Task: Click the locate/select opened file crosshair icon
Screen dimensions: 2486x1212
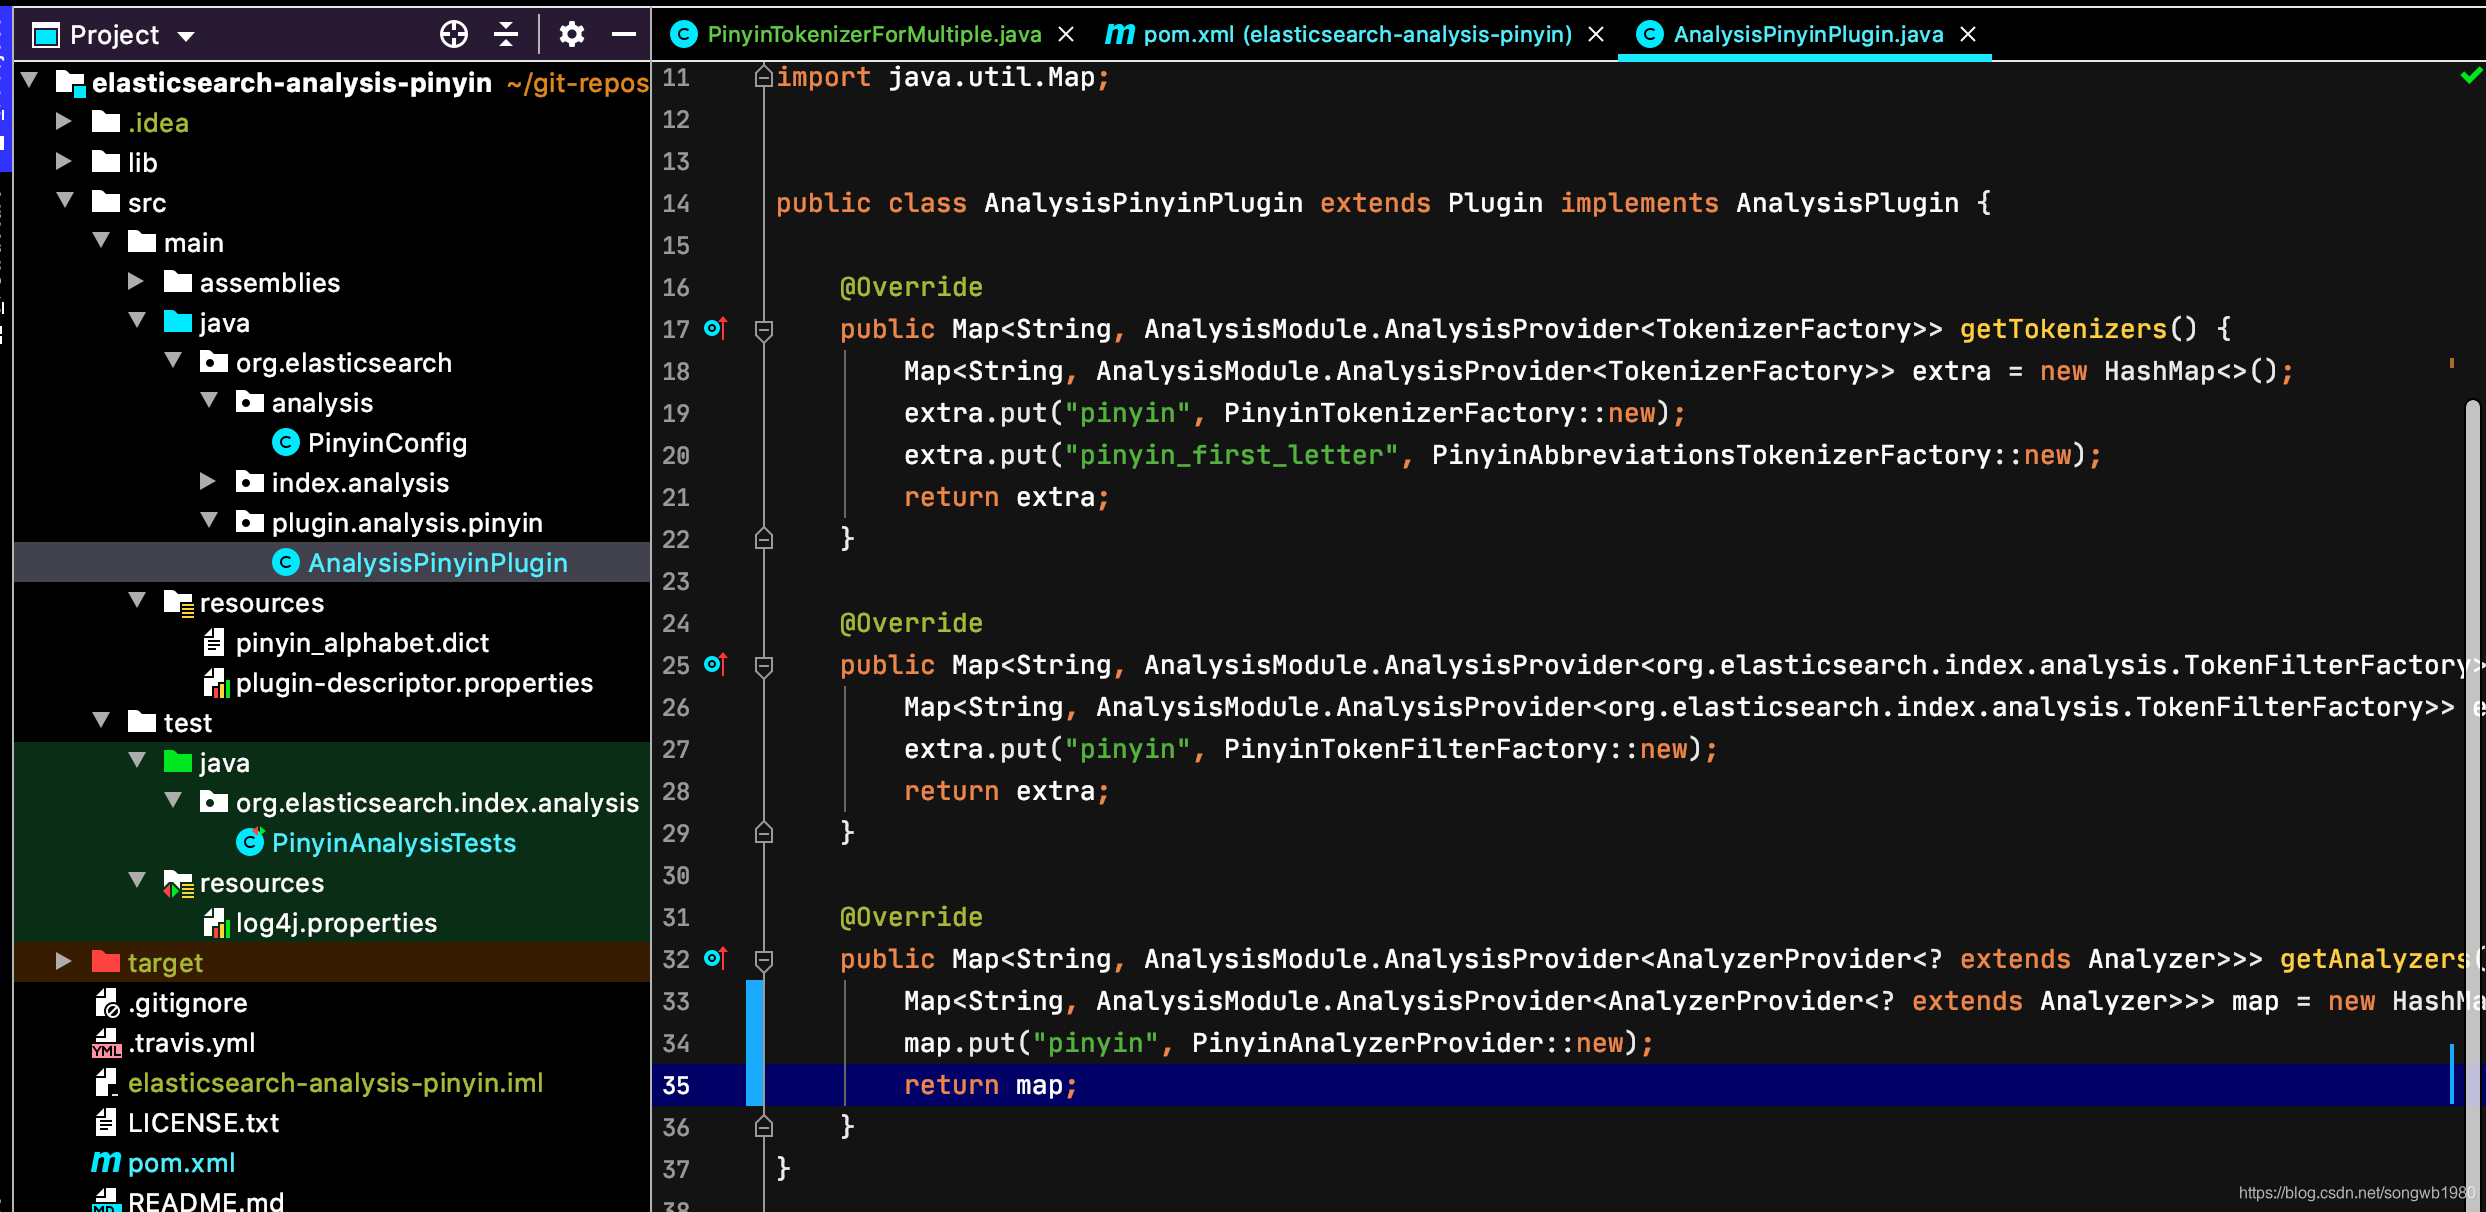Action: tap(453, 35)
